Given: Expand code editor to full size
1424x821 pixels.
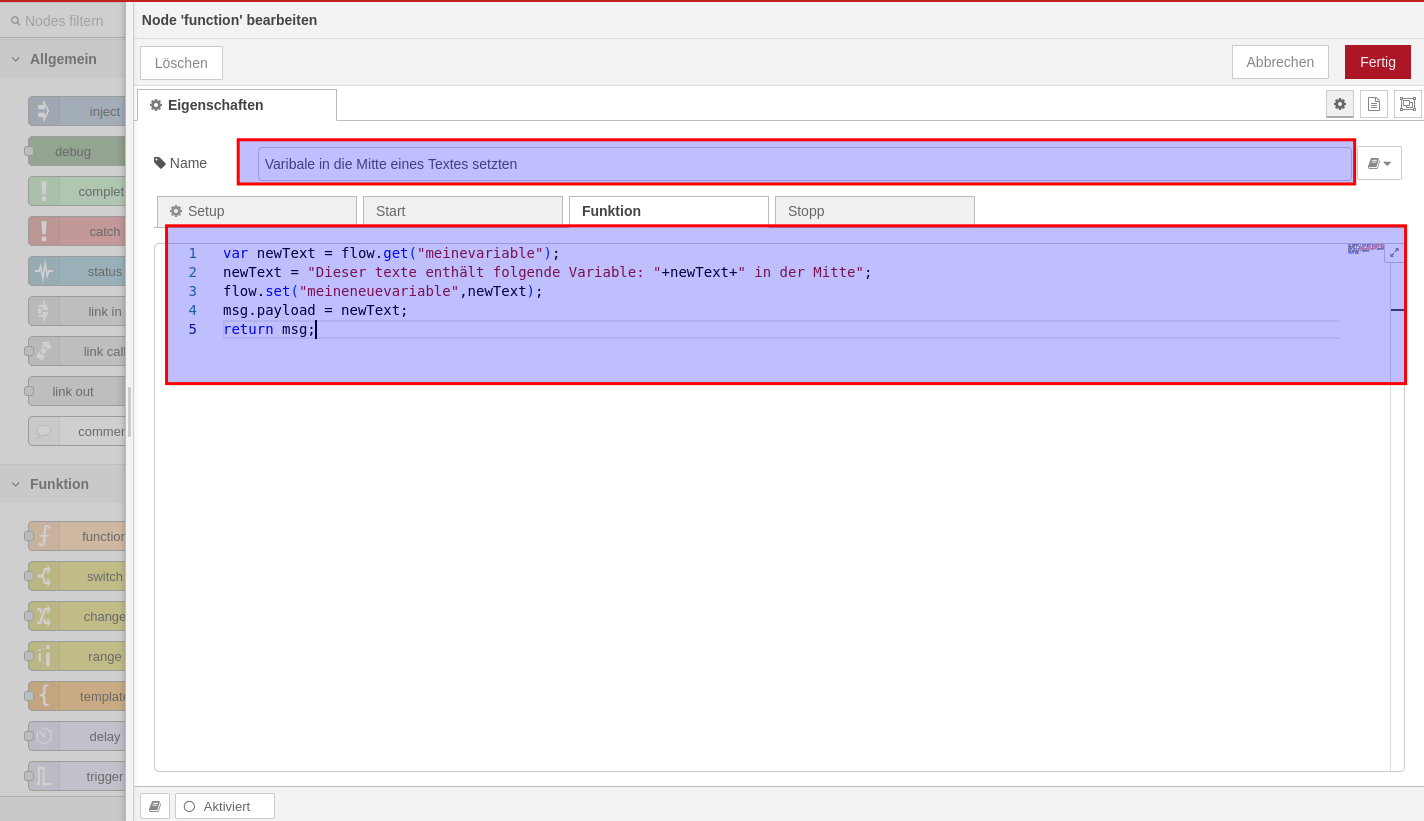Looking at the screenshot, I should coord(1394,253).
